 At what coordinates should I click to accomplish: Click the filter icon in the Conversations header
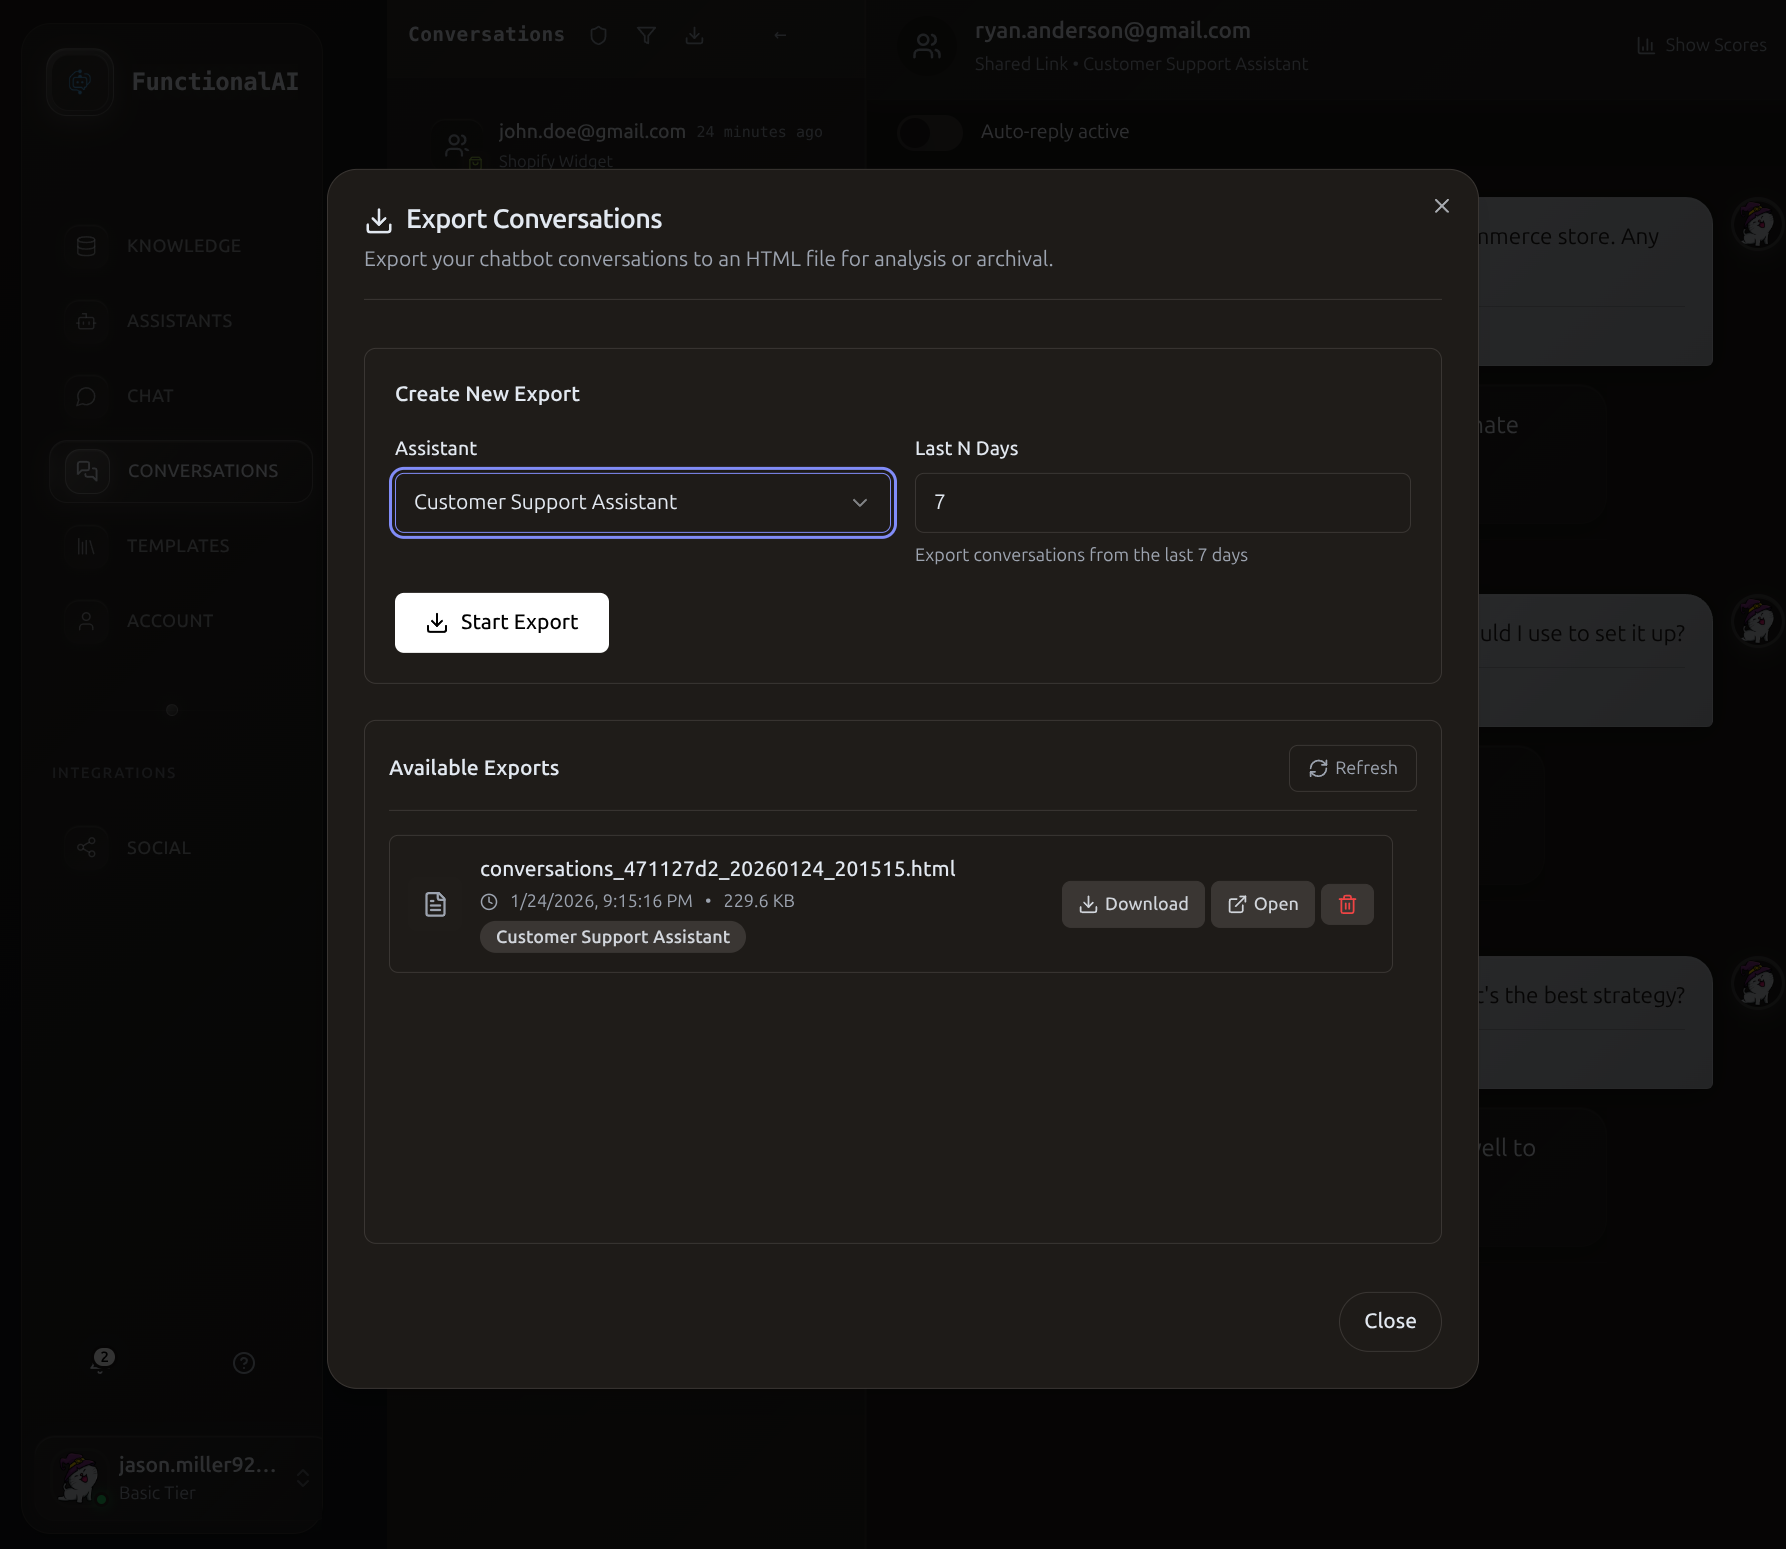coord(646,35)
